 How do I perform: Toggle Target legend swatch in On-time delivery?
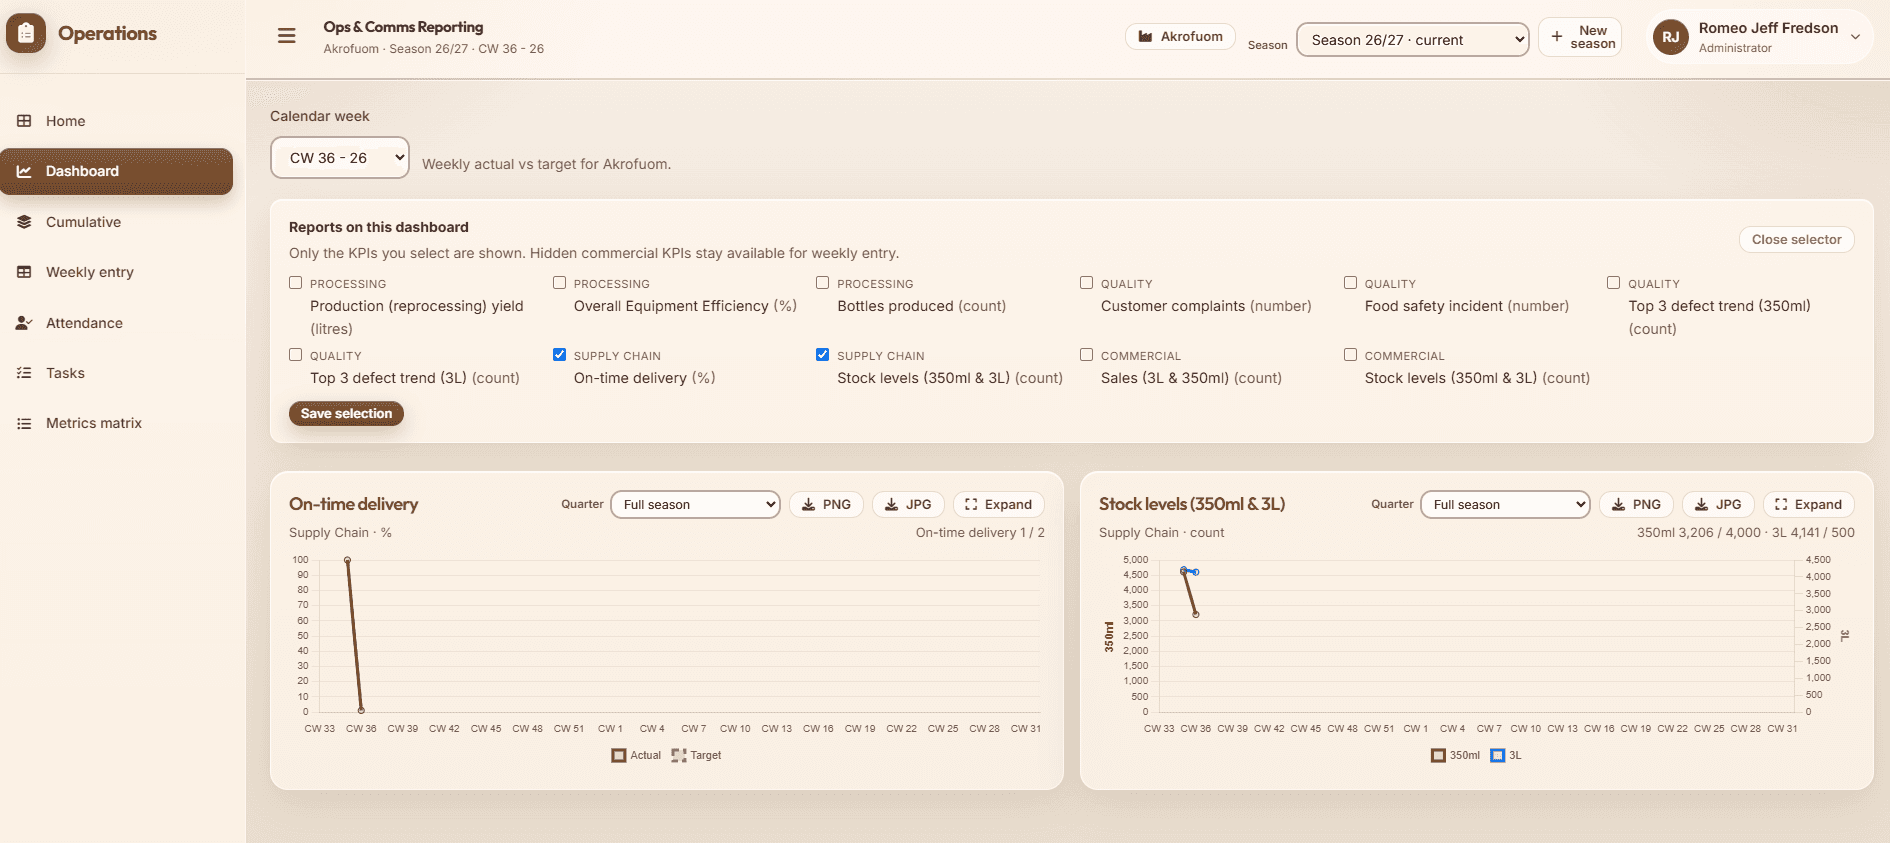tap(679, 756)
